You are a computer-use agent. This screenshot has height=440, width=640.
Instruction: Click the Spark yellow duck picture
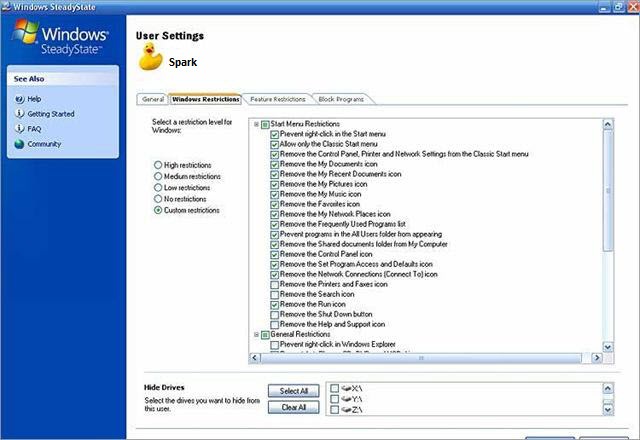coord(151,58)
